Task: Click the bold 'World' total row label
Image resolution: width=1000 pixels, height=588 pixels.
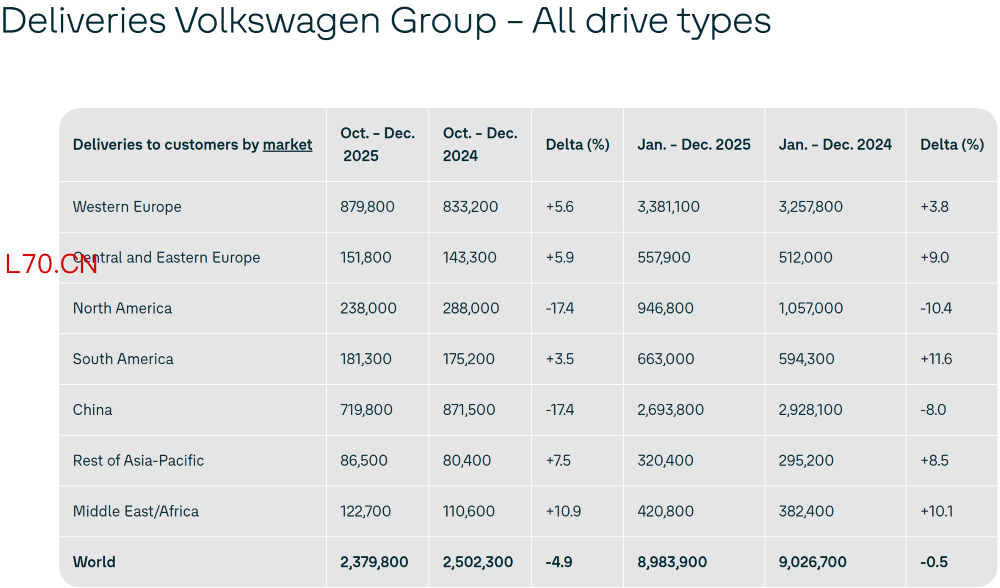Action: pyautogui.click(x=94, y=562)
